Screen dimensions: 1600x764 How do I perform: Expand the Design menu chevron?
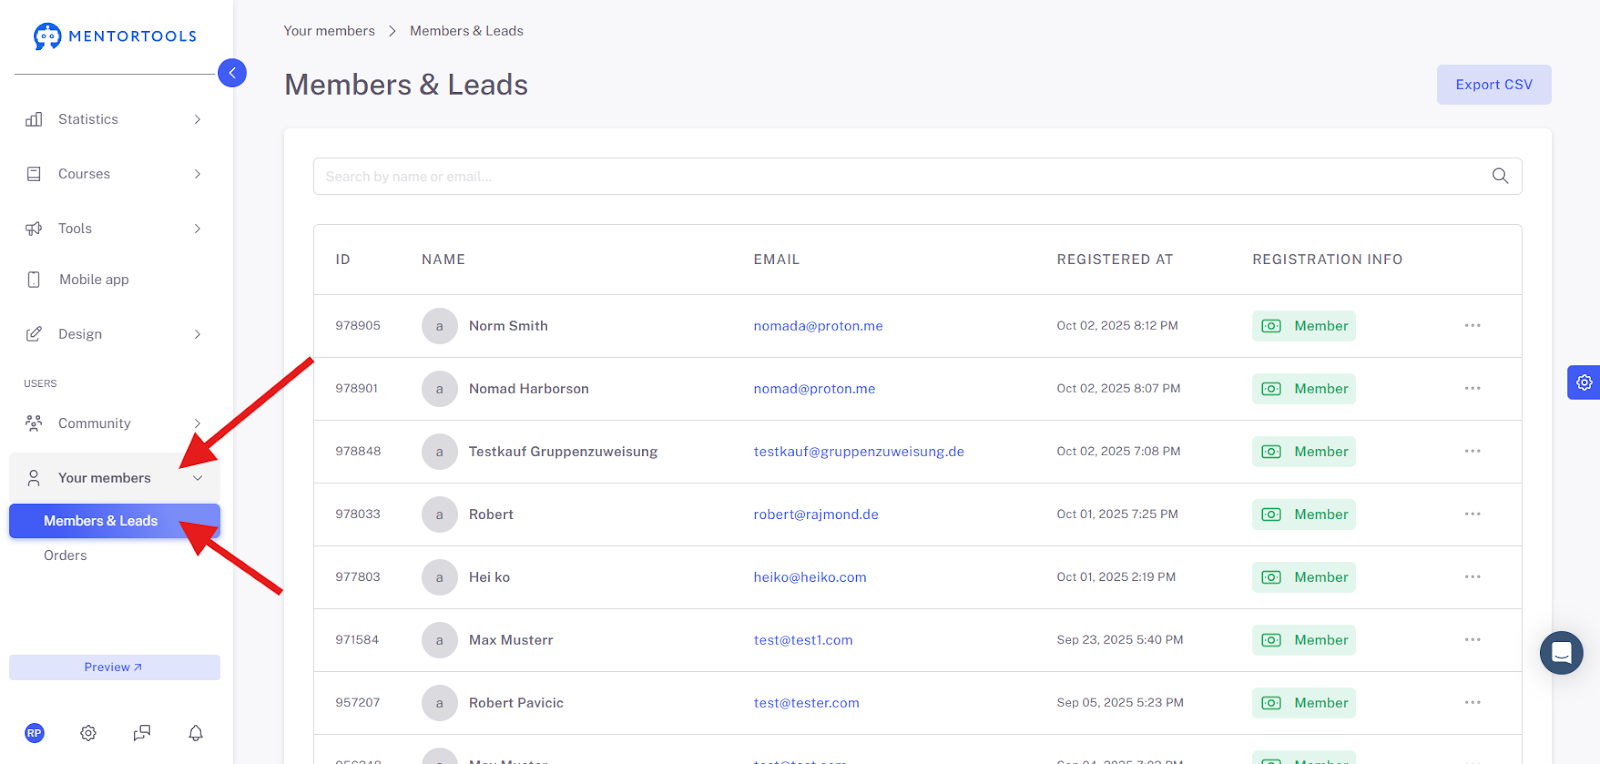(x=197, y=334)
